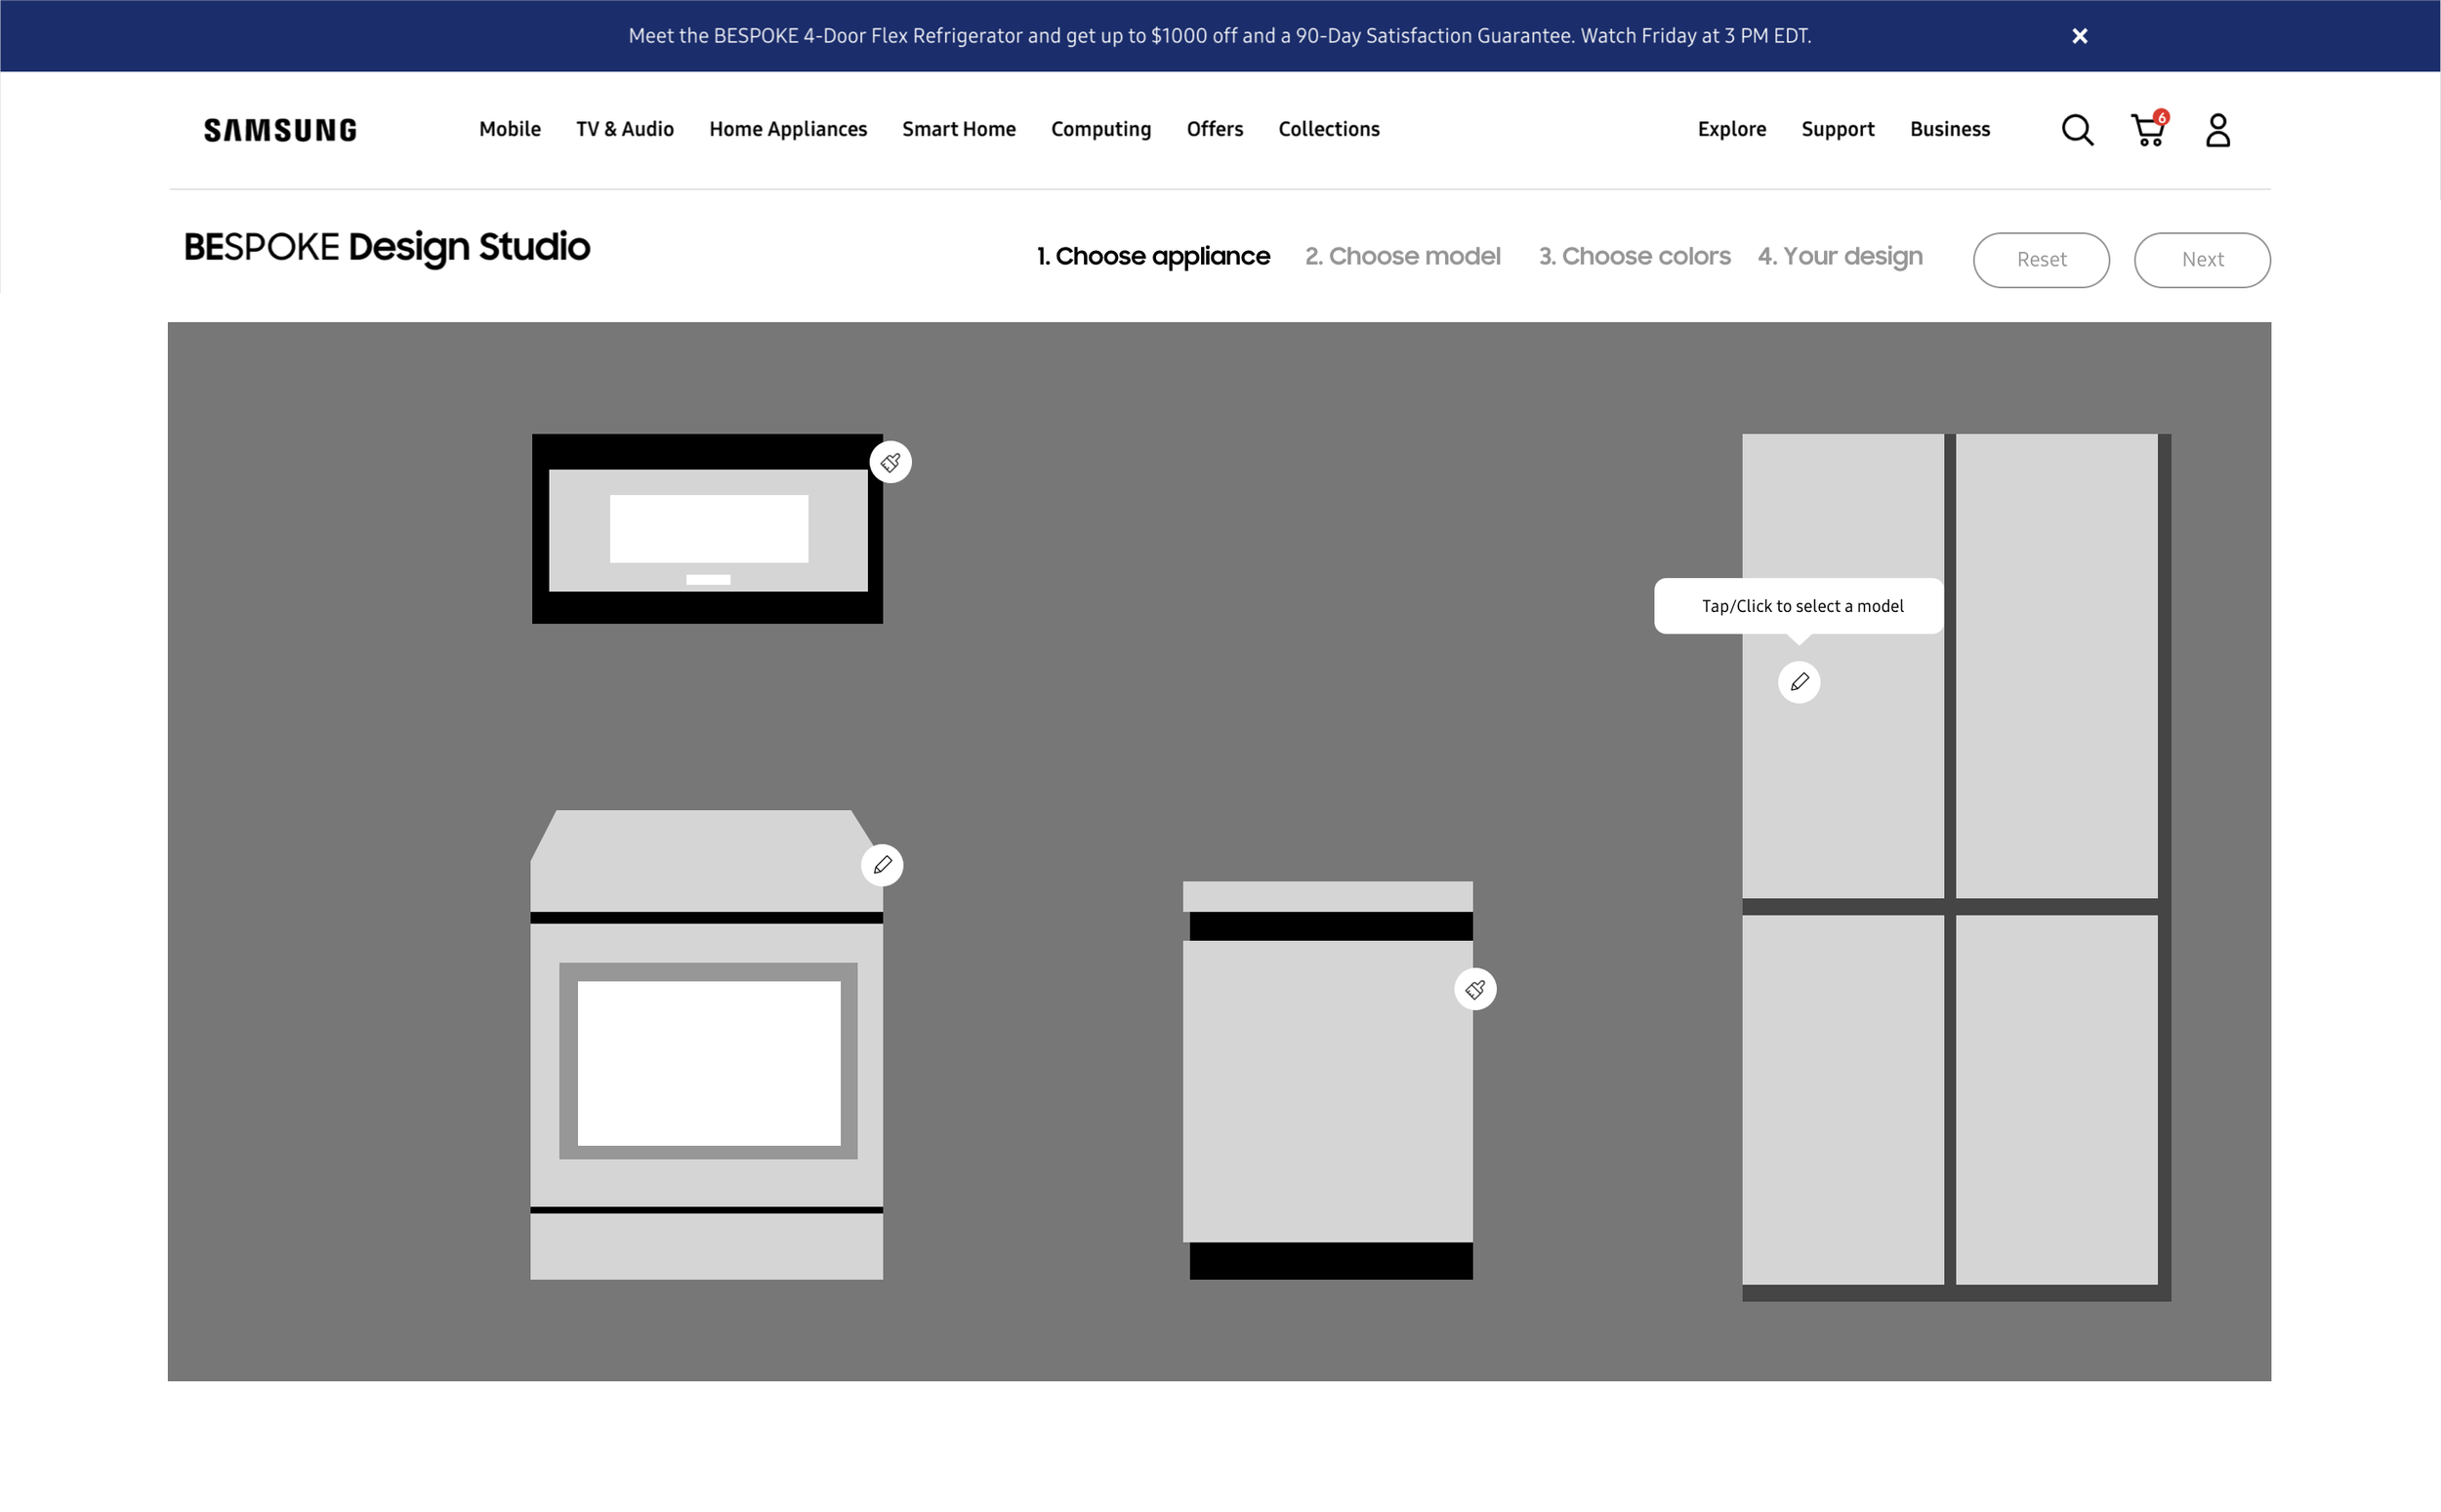This screenshot has width=2441, height=1512.
Task: Dismiss the promo banner with X
Action: click(x=2080, y=36)
